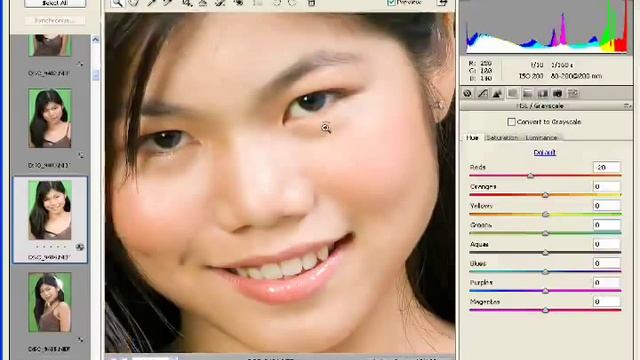The width and height of the screenshot is (640, 360).
Task: Click the Magentas hue slider handle
Action: click(x=545, y=310)
